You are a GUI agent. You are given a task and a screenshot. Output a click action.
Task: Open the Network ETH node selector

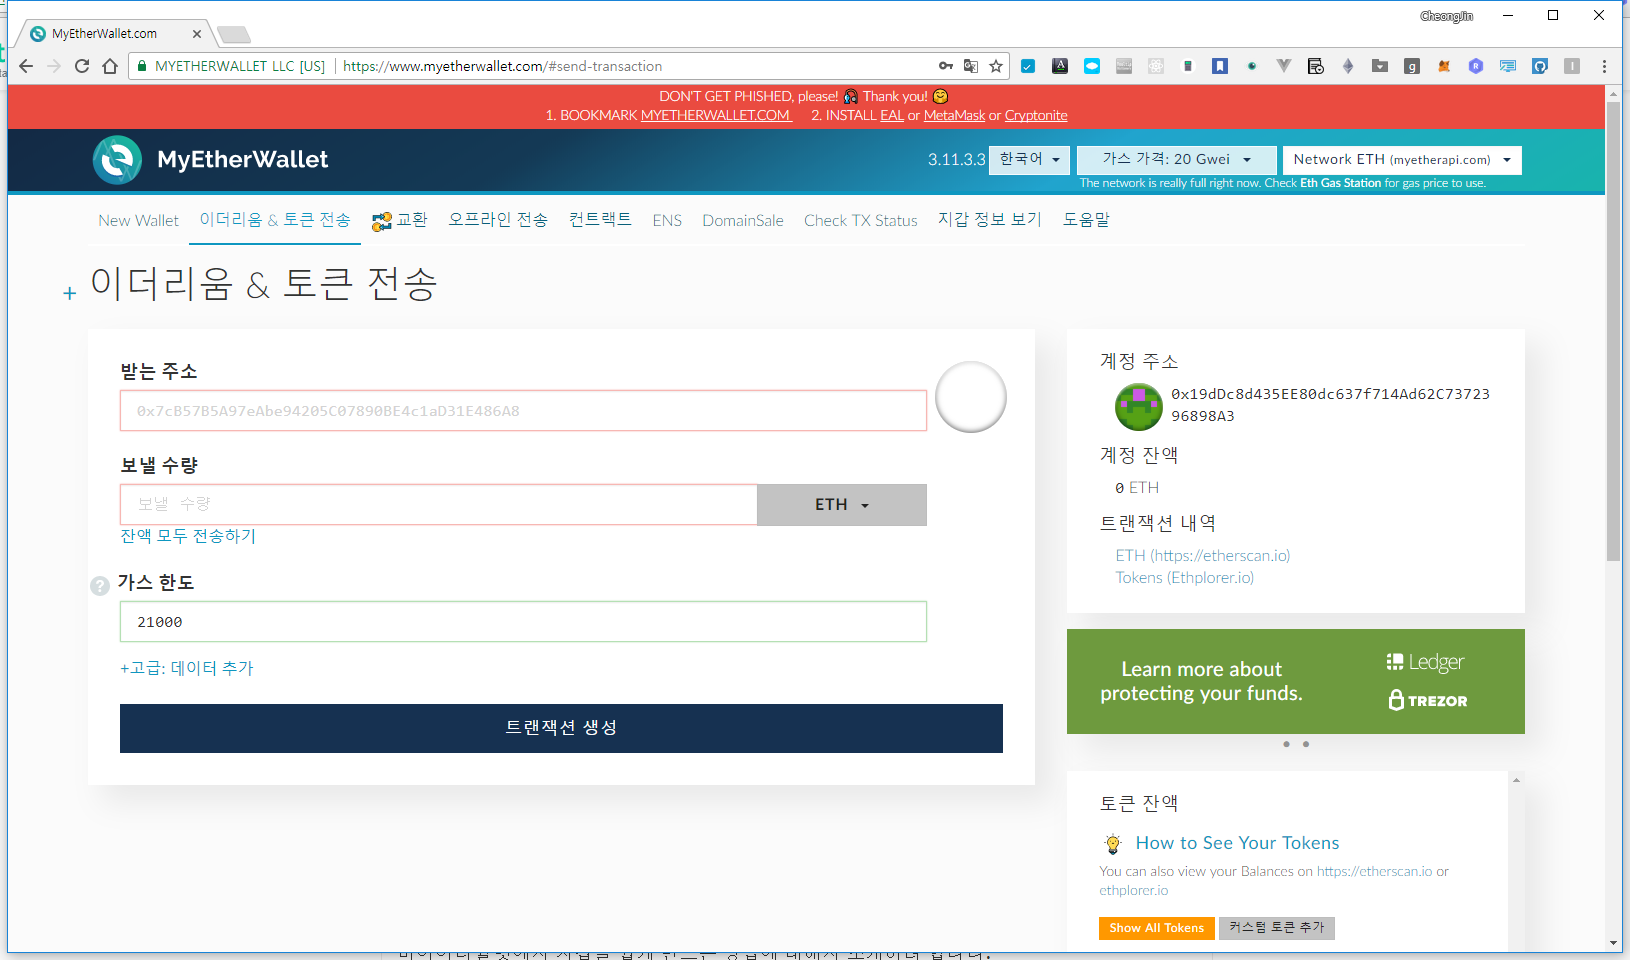(1402, 160)
